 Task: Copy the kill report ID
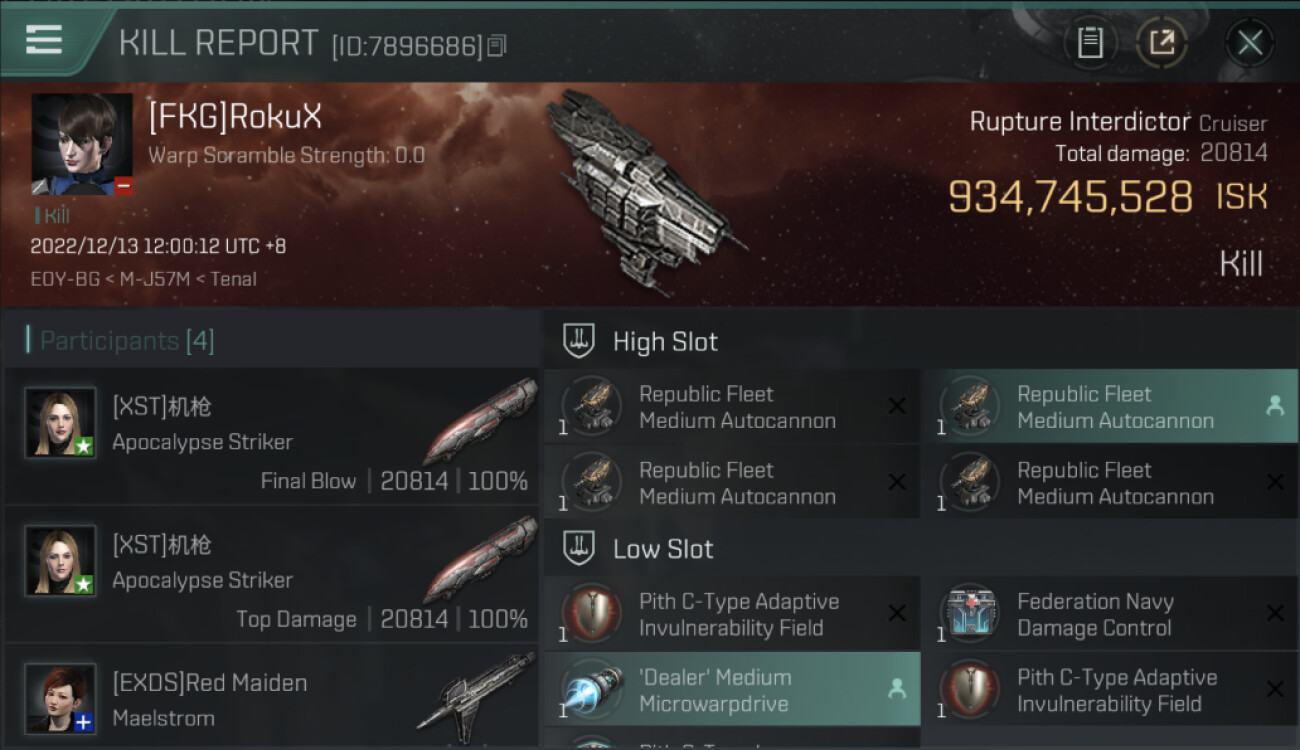point(497,45)
